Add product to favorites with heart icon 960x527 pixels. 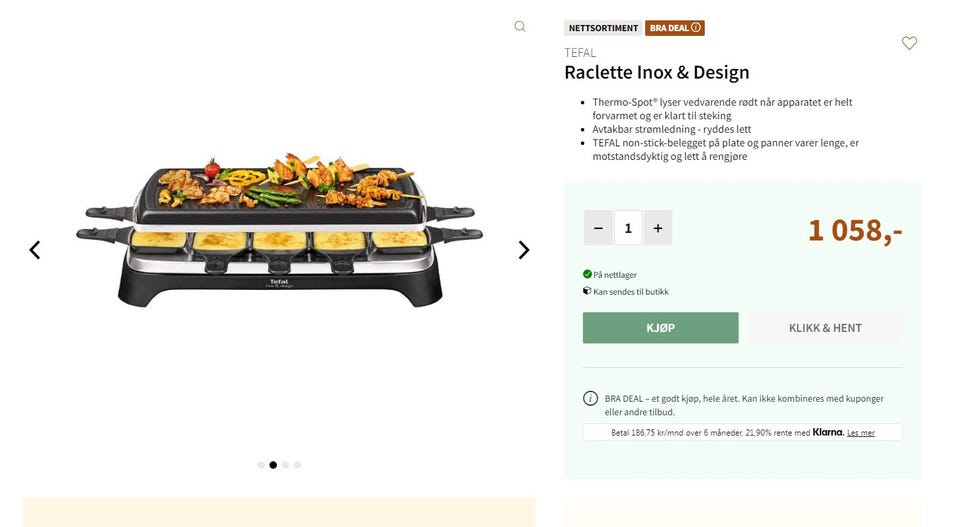pos(909,43)
